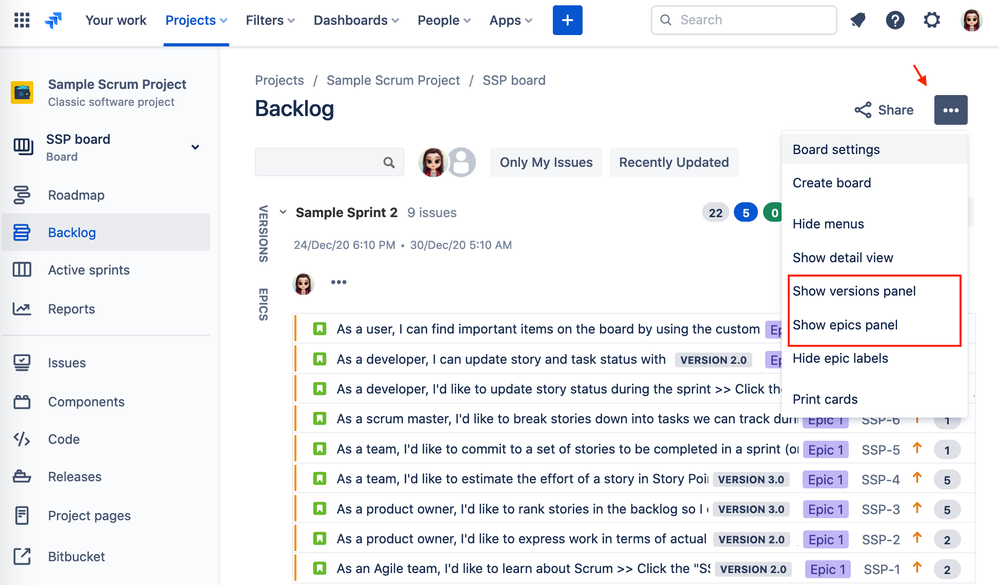Click the green 0 done-points badge

point(773,213)
